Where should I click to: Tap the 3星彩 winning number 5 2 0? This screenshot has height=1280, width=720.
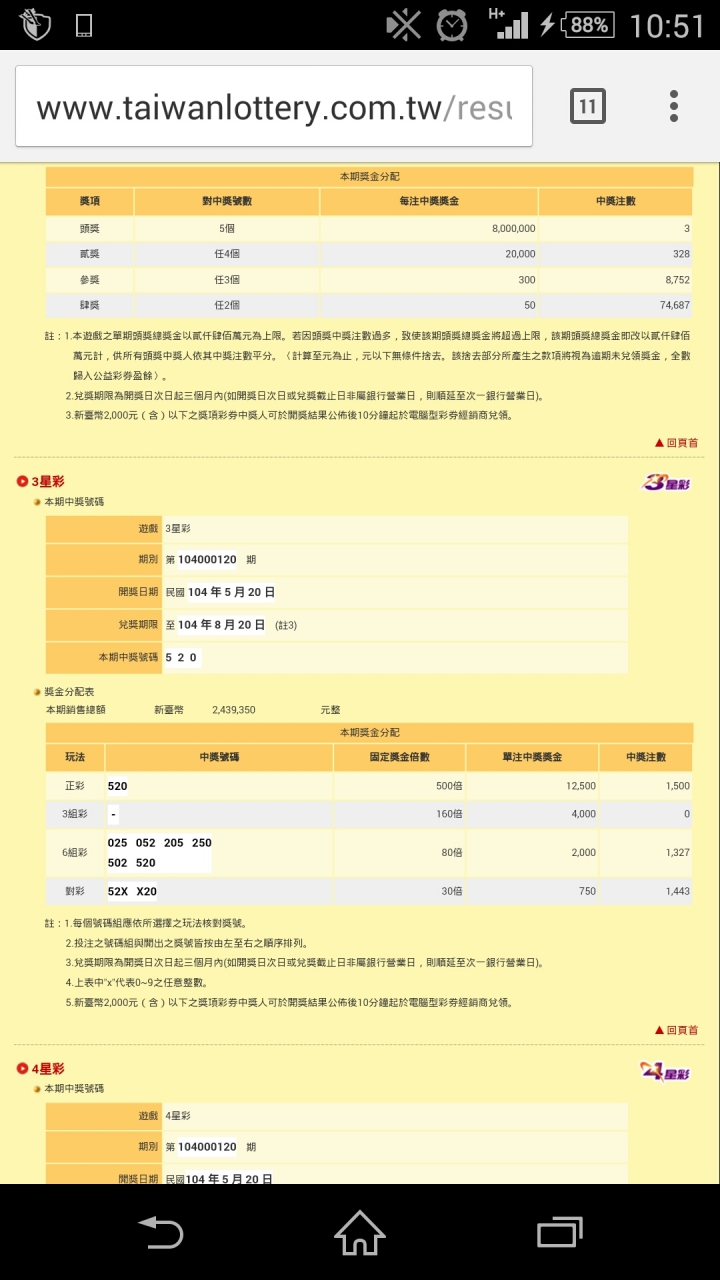(181, 658)
